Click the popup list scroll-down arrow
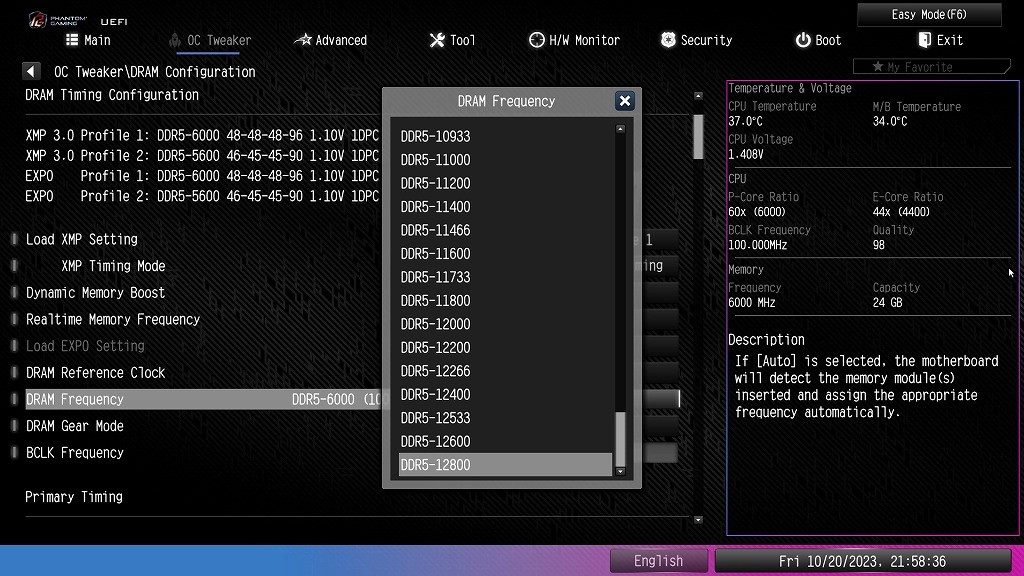The image size is (1024, 576). click(x=620, y=471)
